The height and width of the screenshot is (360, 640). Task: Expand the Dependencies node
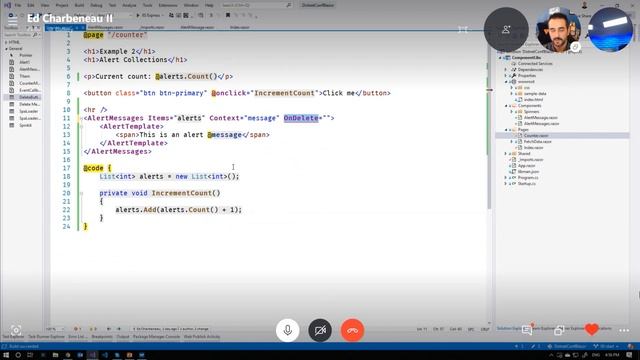(506, 70)
